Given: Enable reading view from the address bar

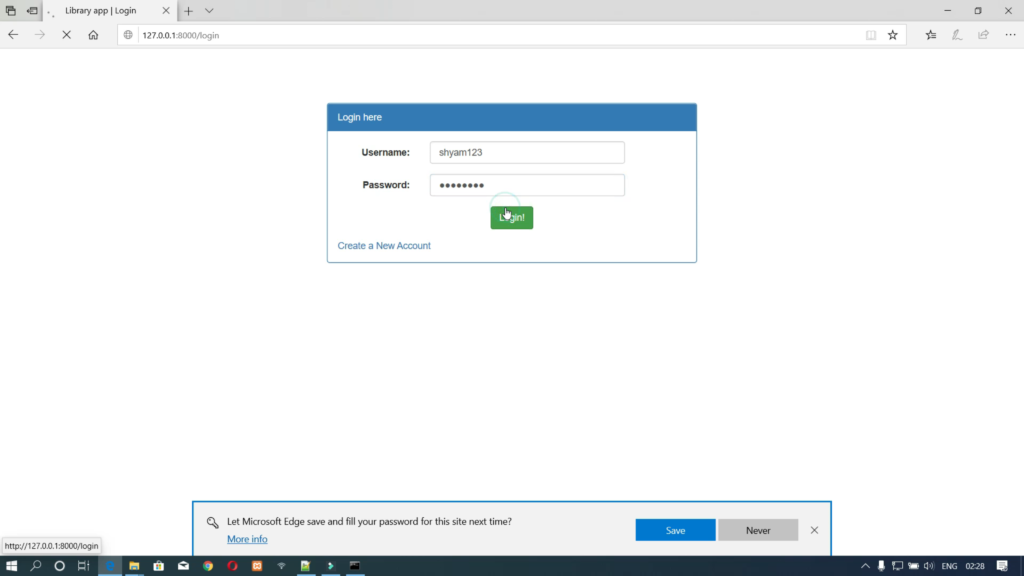Looking at the screenshot, I should [869, 34].
